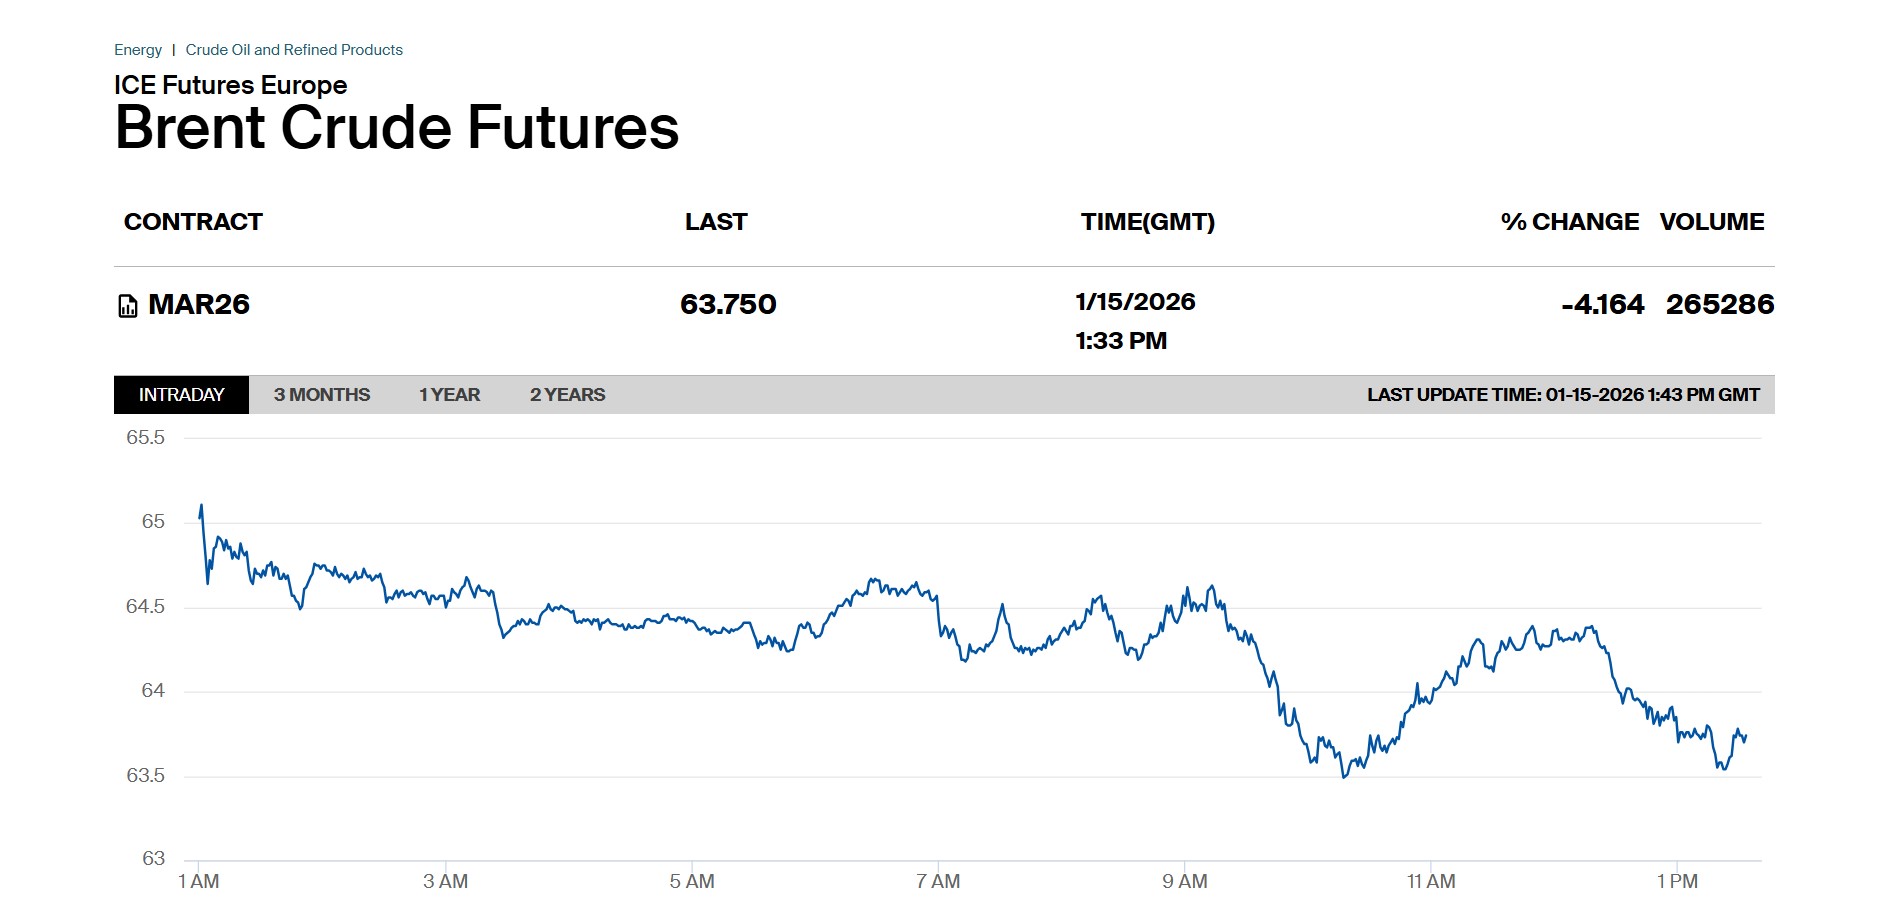Switch to the 1 YEAR tab
1887x921 pixels.
(449, 395)
